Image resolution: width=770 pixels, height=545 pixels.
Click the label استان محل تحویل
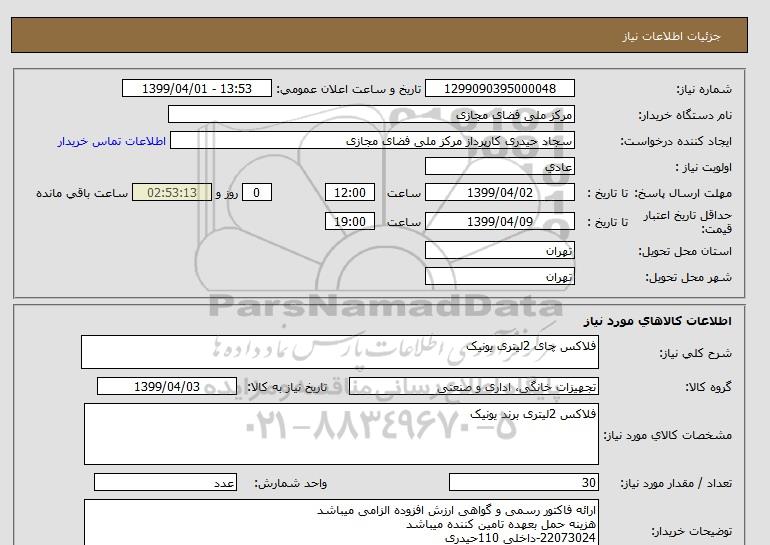pos(685,251)
